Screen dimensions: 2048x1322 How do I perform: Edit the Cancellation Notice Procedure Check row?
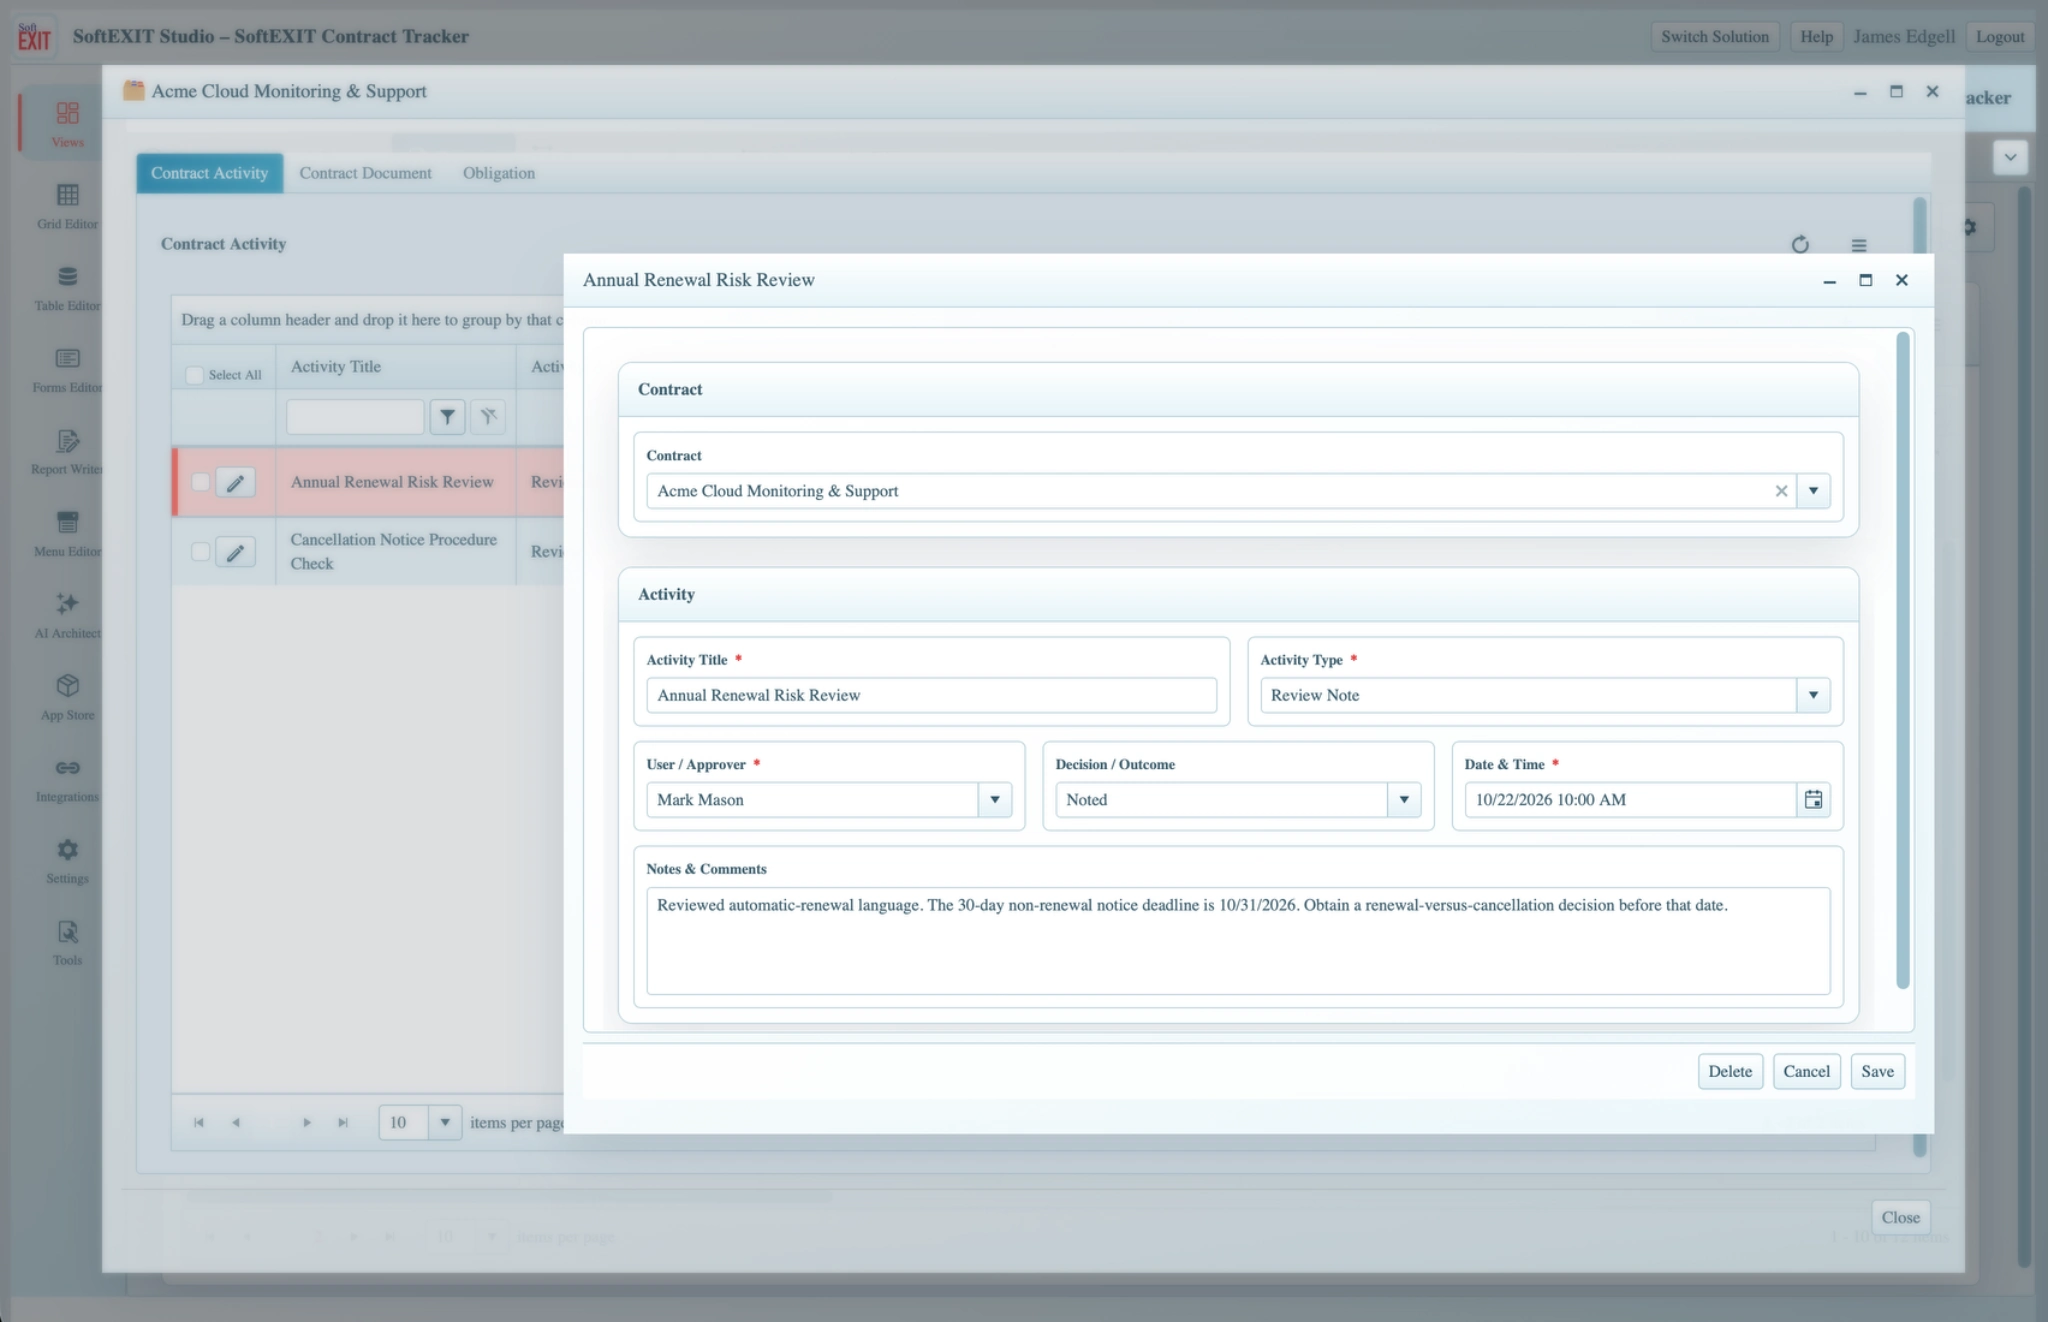235,552
